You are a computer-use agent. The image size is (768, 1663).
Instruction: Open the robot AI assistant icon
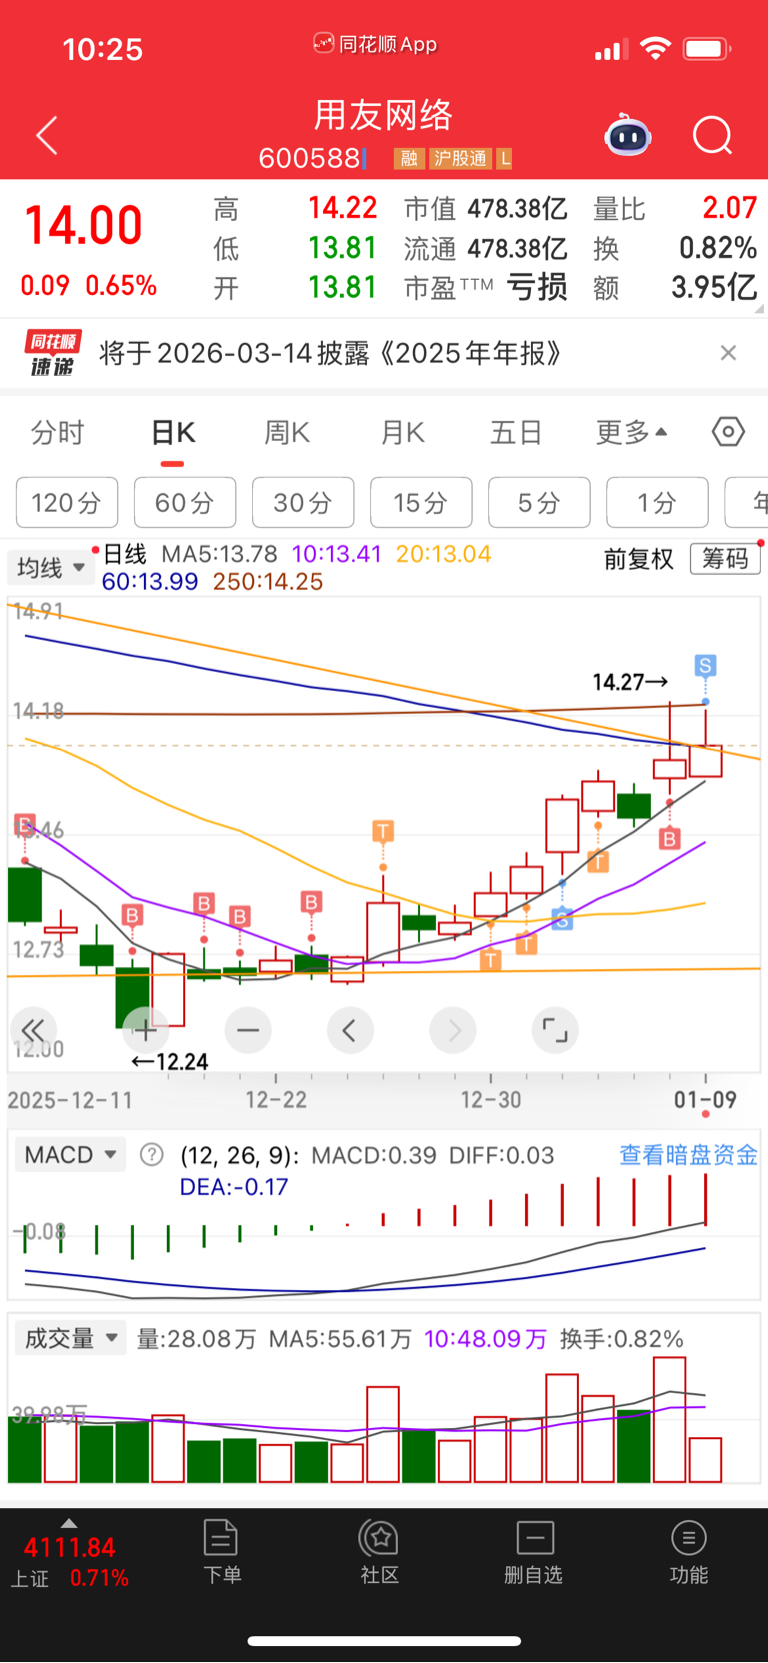point(628,135)
